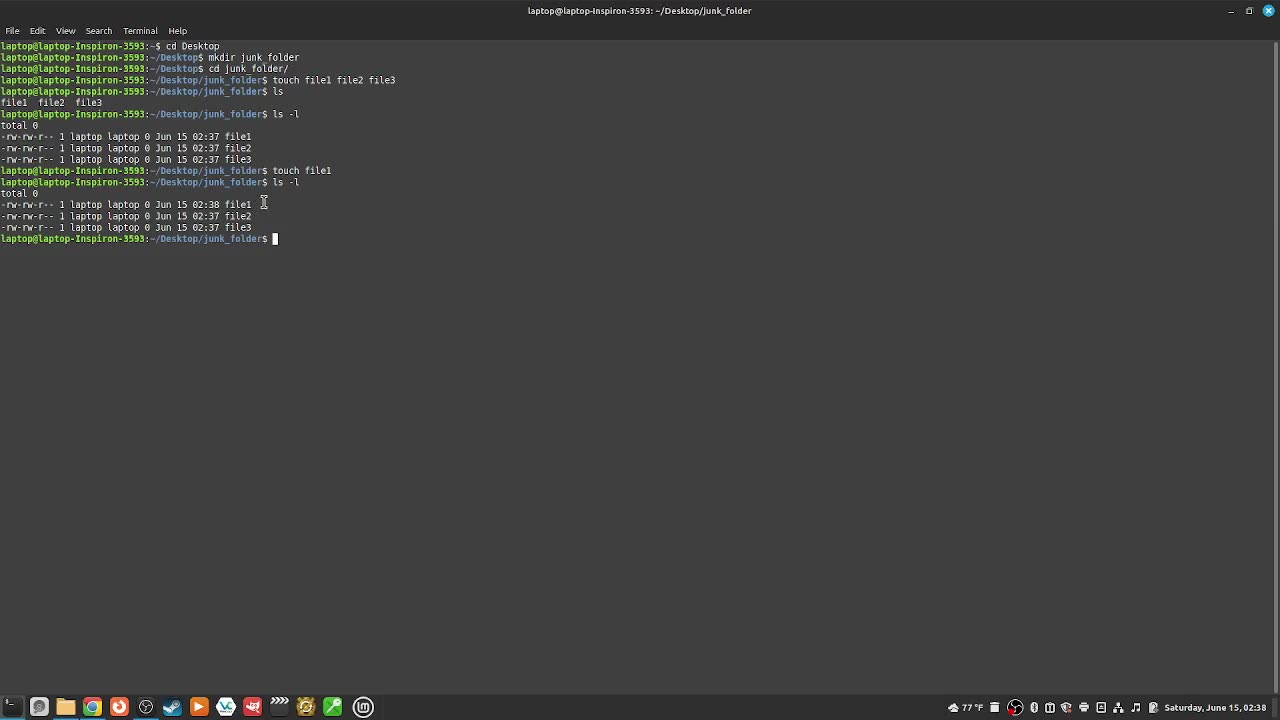Open the calendar clock Saturday, June 15

pos(1215,708)
